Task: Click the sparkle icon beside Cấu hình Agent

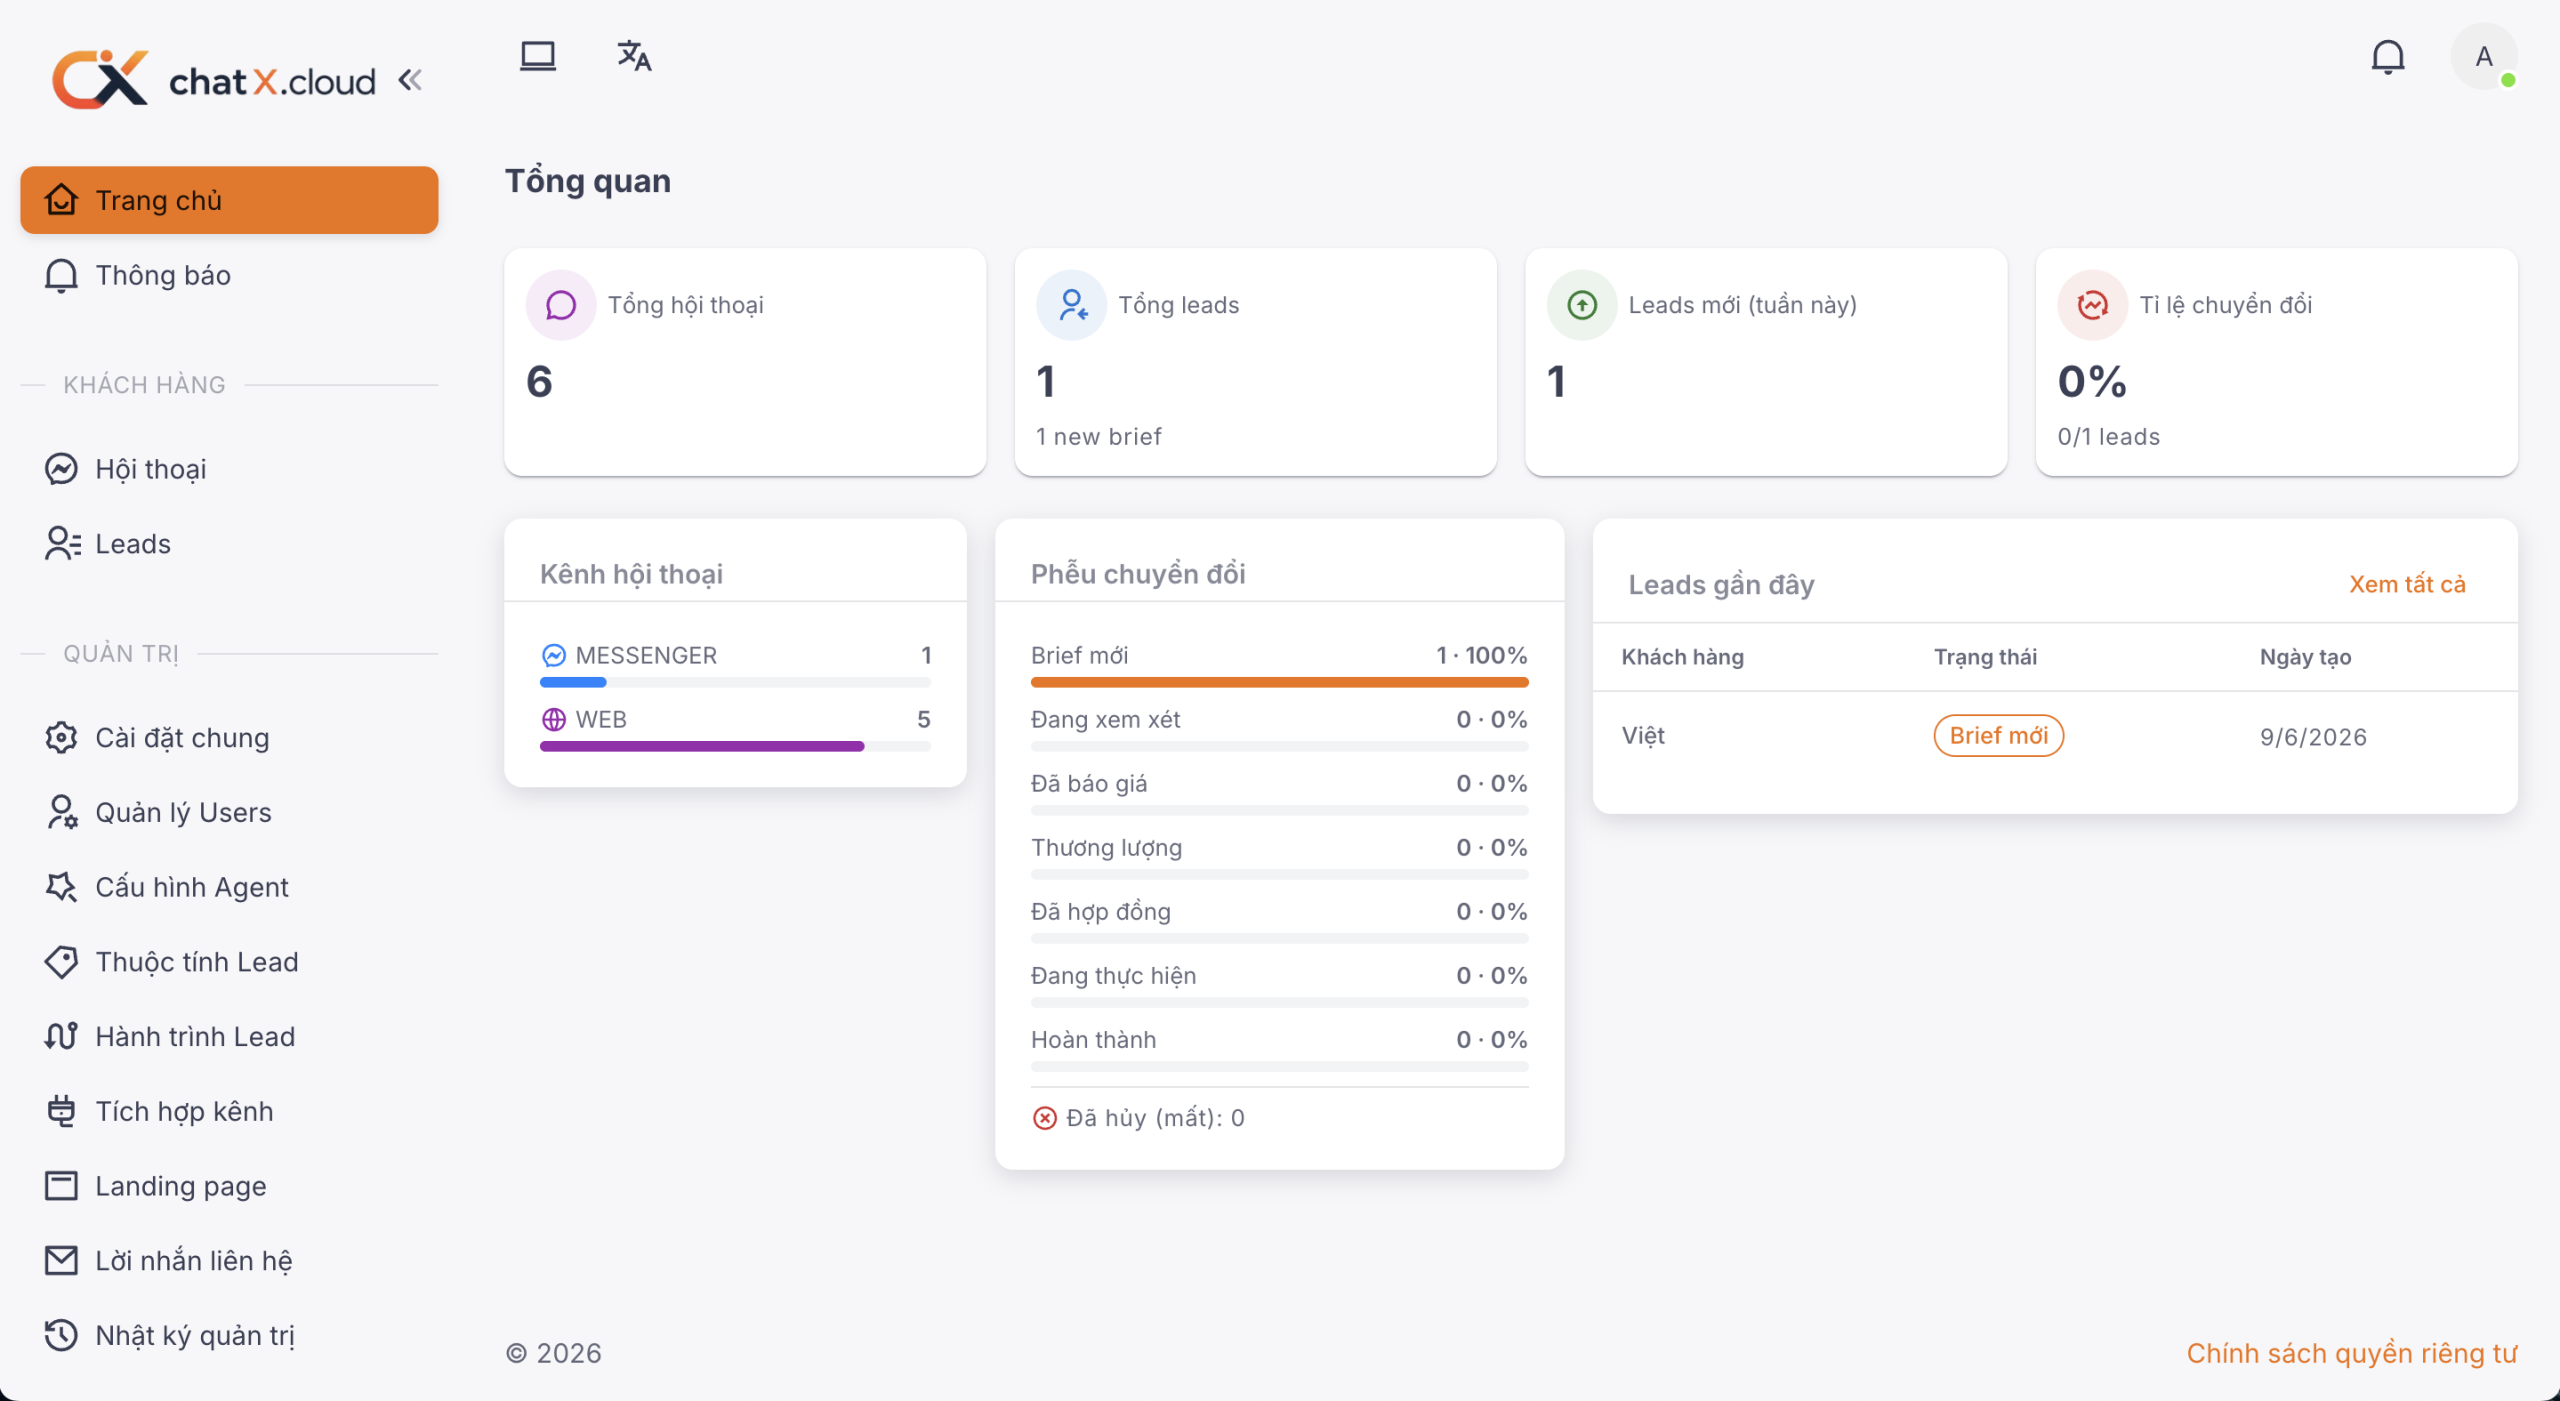Action: click(x=61, y=887)
